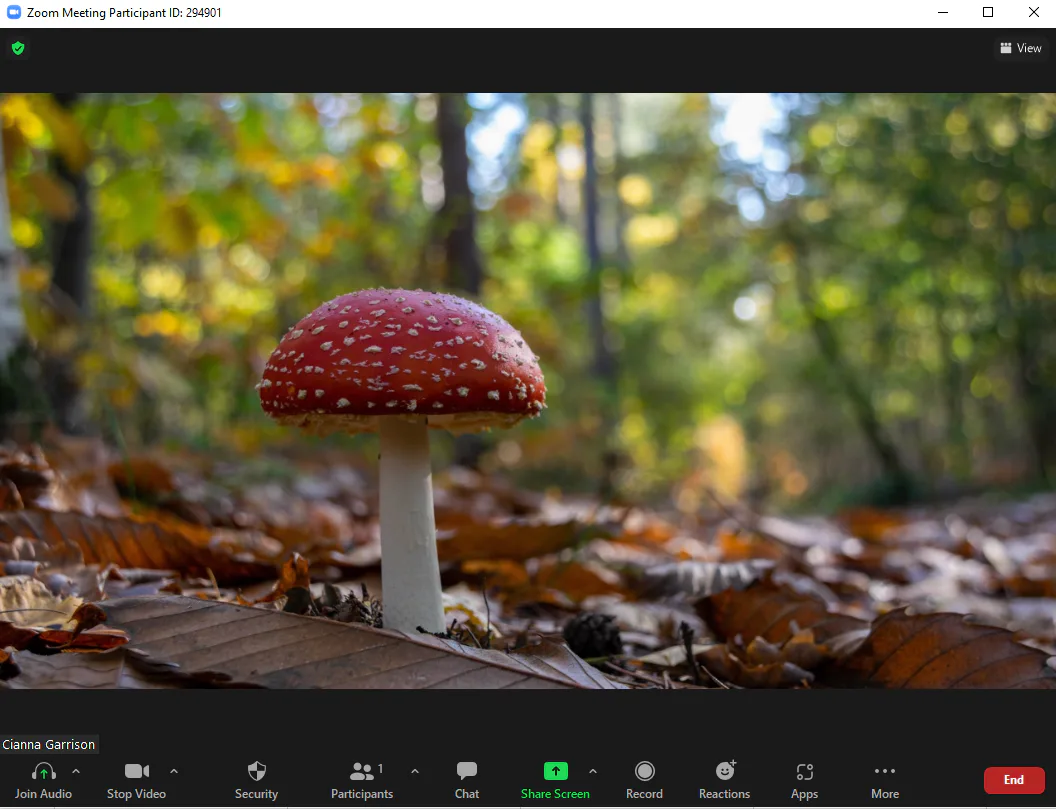This screenshot has height=809, width=1056.
Task: Open the Apps panel
Action: pyautogui.click(x=805, y=780)
